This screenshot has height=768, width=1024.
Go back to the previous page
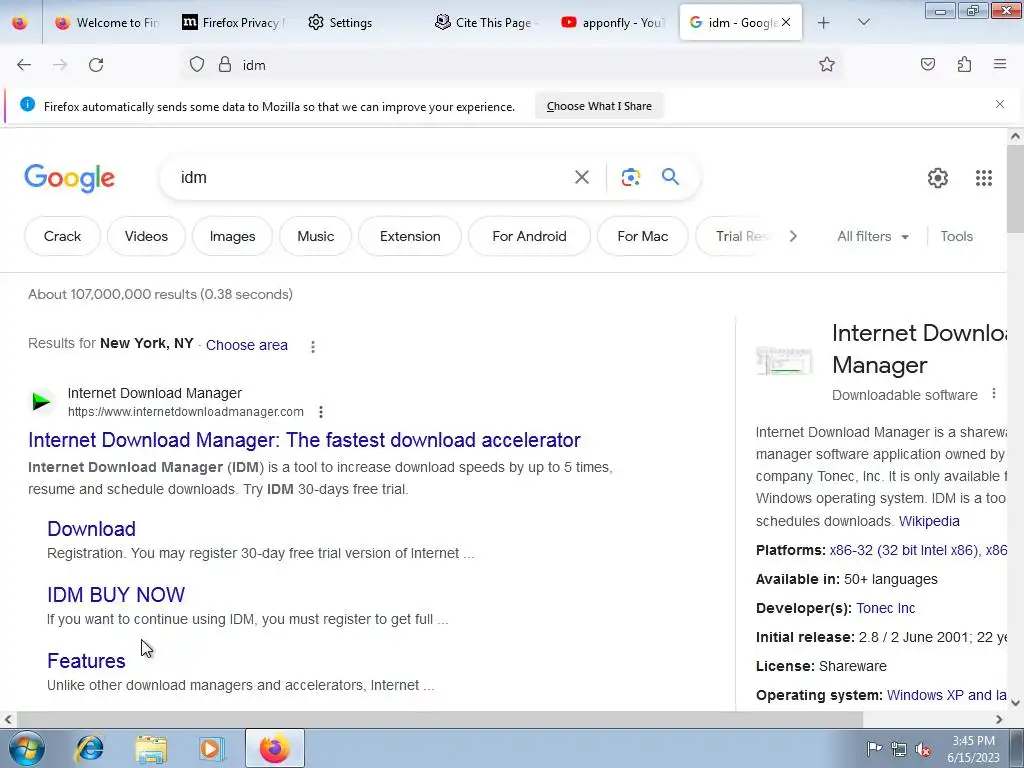(24, 65)
